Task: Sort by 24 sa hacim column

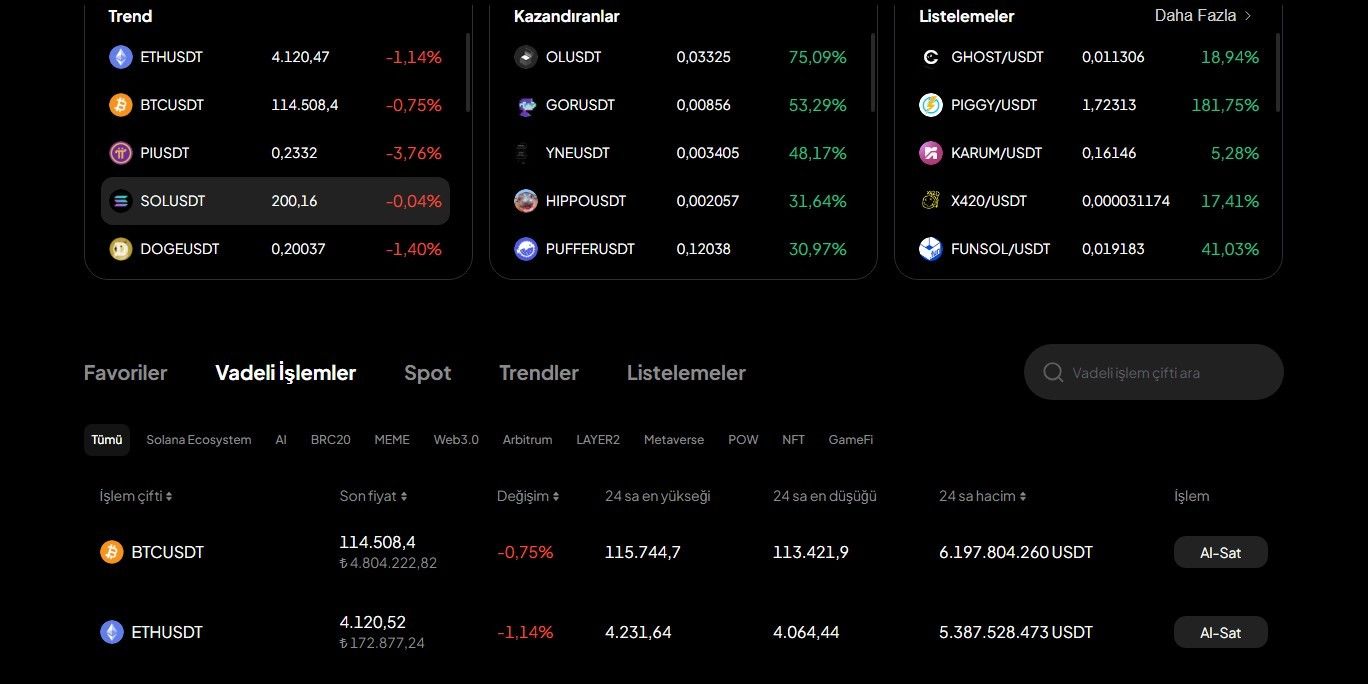Action: coord(1023,496)
